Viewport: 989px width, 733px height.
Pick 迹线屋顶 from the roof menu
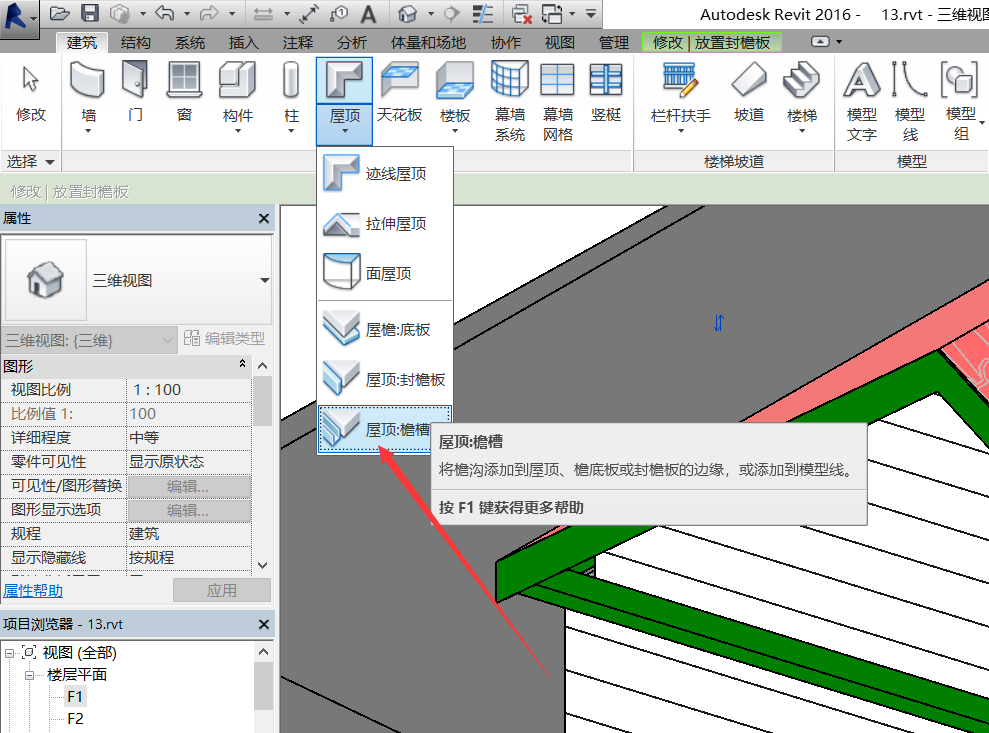(x=385, y=174)
